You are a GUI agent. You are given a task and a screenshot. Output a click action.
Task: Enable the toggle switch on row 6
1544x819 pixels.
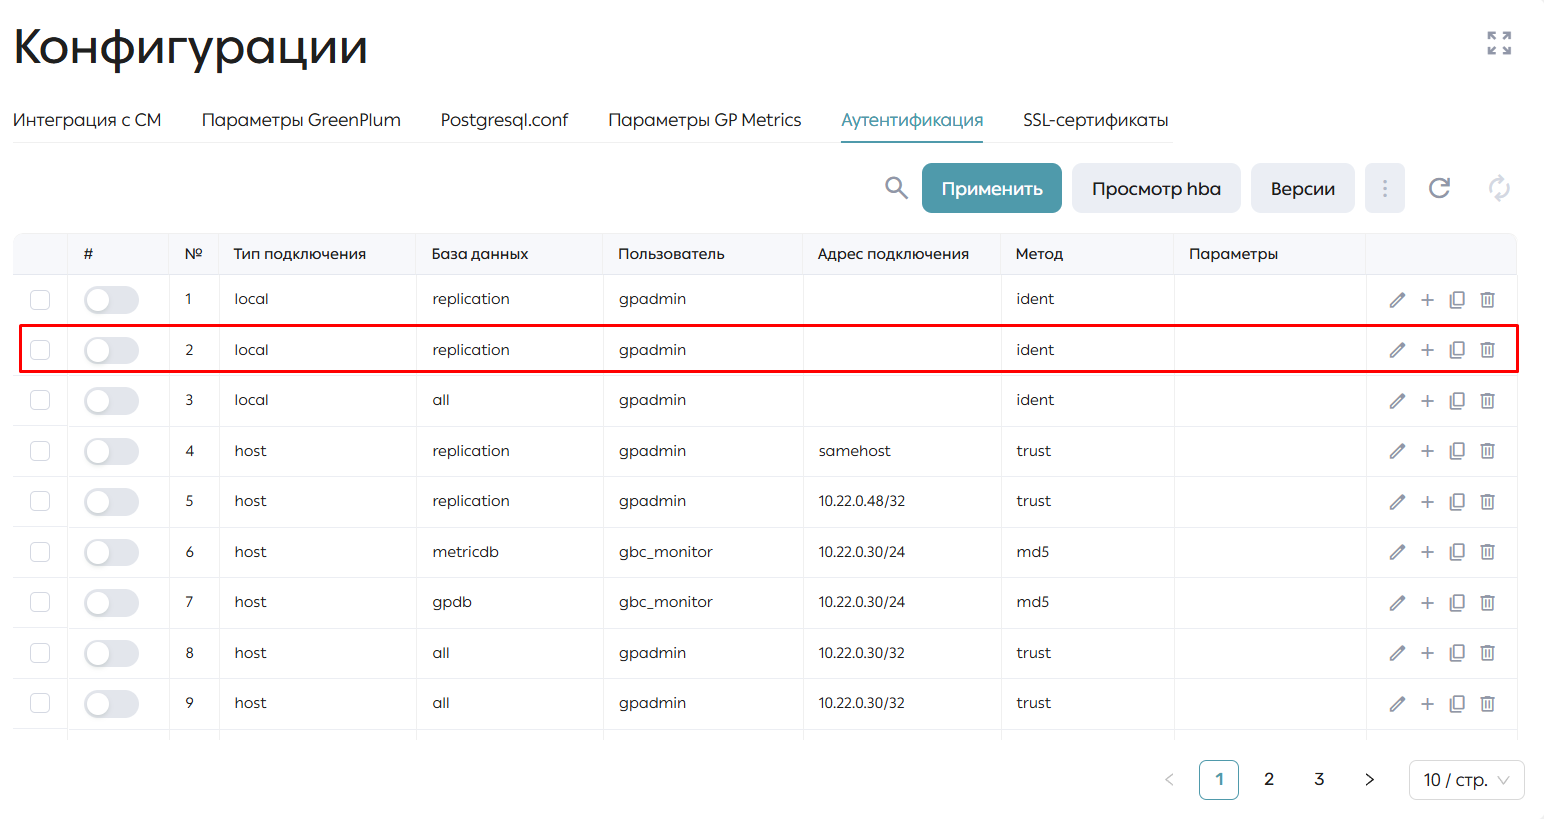point(111,552)
